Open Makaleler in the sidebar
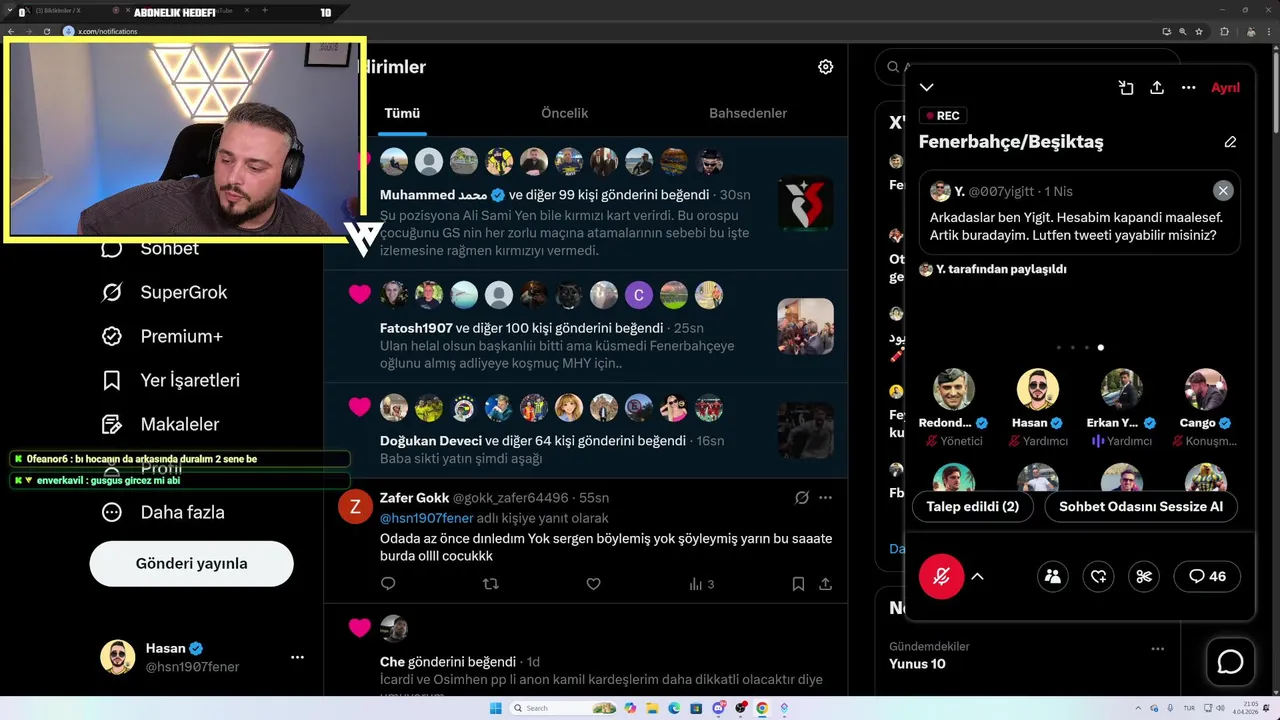The width and height of the screenshot is (1280, 720). point(160,424)
